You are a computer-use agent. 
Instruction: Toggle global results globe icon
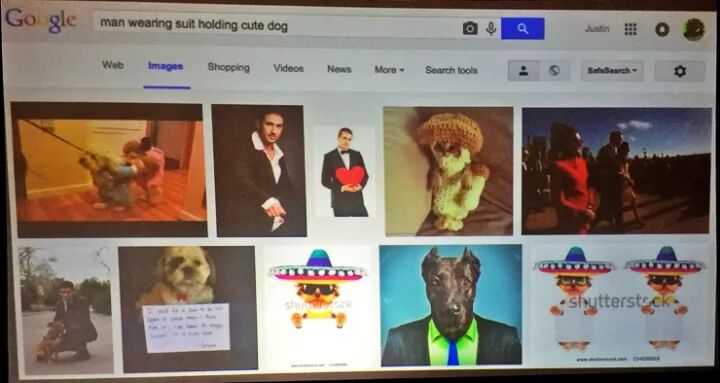click(554, 71)
